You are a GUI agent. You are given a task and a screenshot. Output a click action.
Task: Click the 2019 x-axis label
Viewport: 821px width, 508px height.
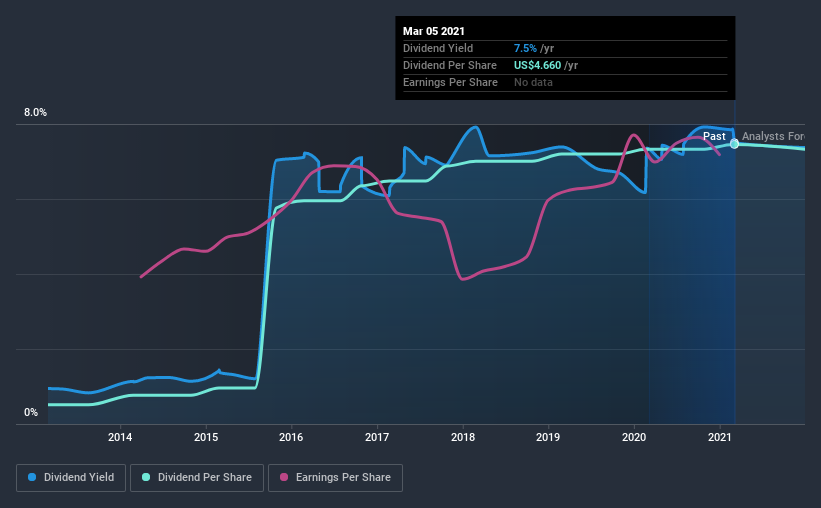point(548,437)
